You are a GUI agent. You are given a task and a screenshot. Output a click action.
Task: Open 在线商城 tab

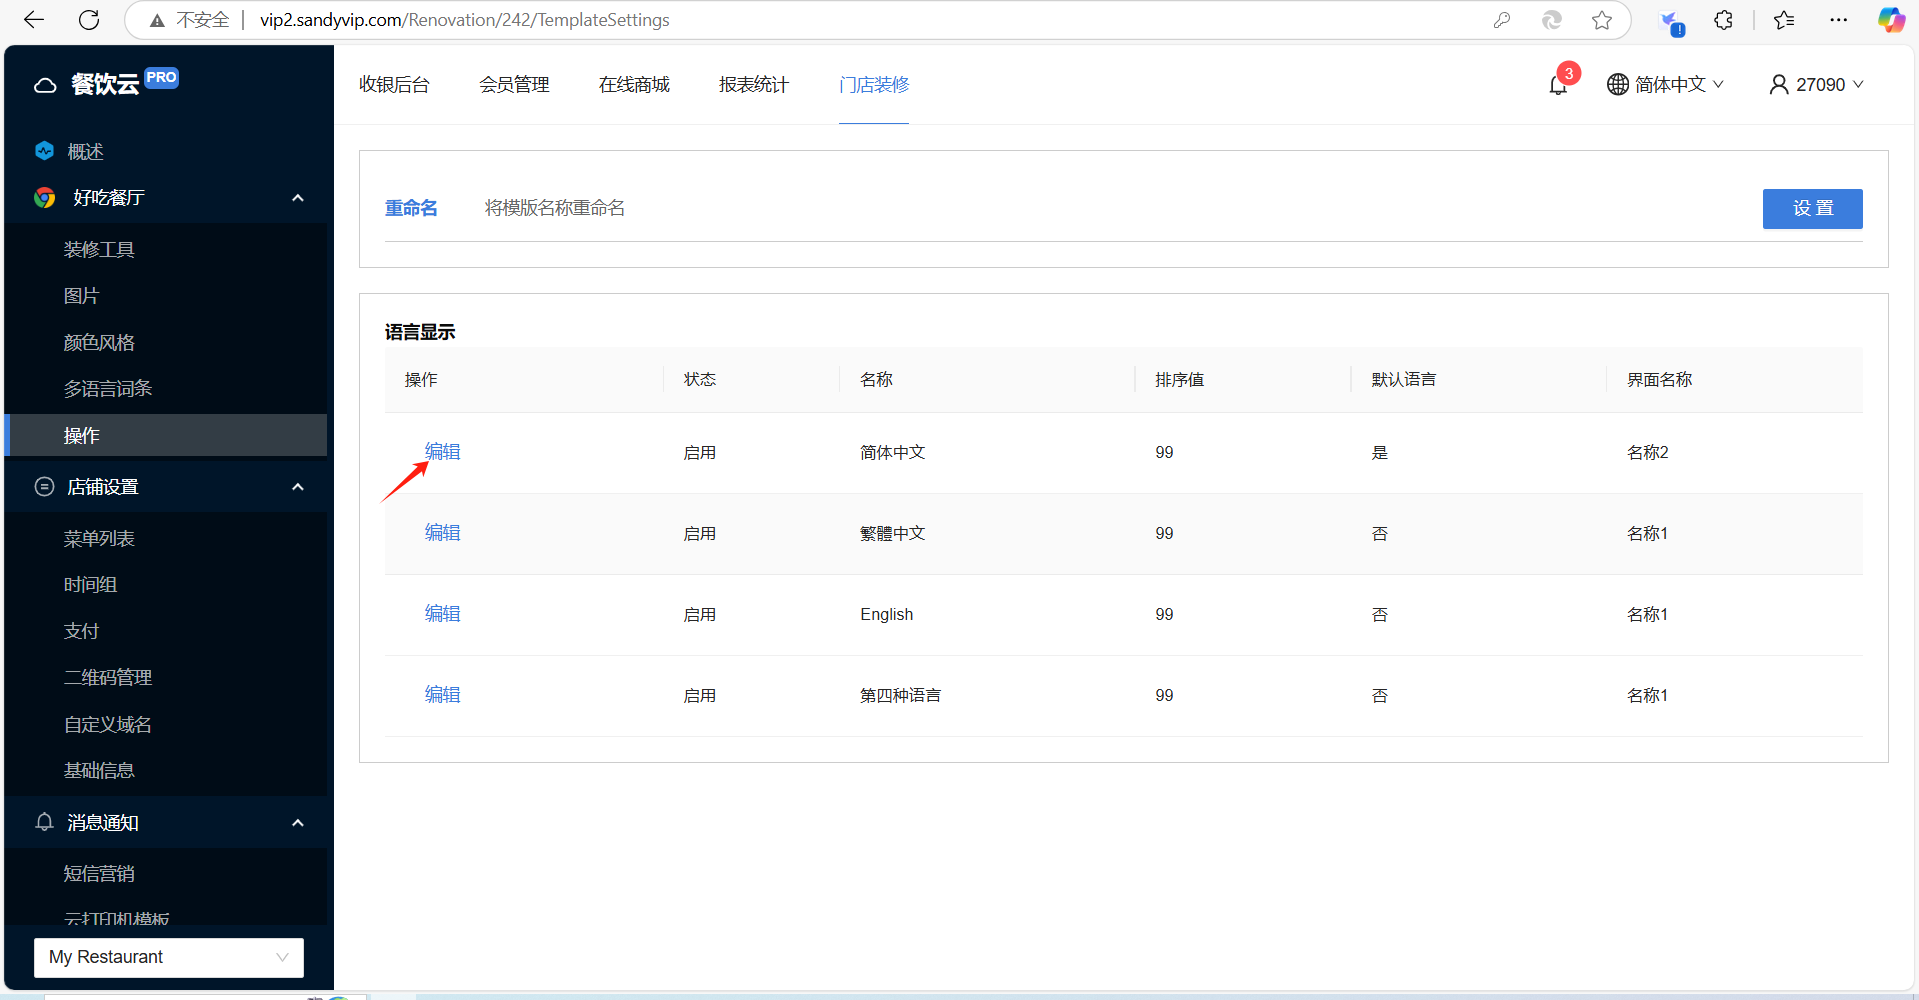click(634, 85)
